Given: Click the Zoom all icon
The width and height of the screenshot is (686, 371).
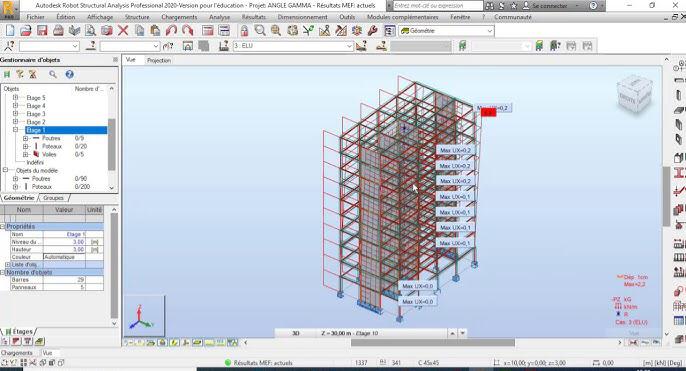Looking at the screenshot, I should (x=276, y=30).
